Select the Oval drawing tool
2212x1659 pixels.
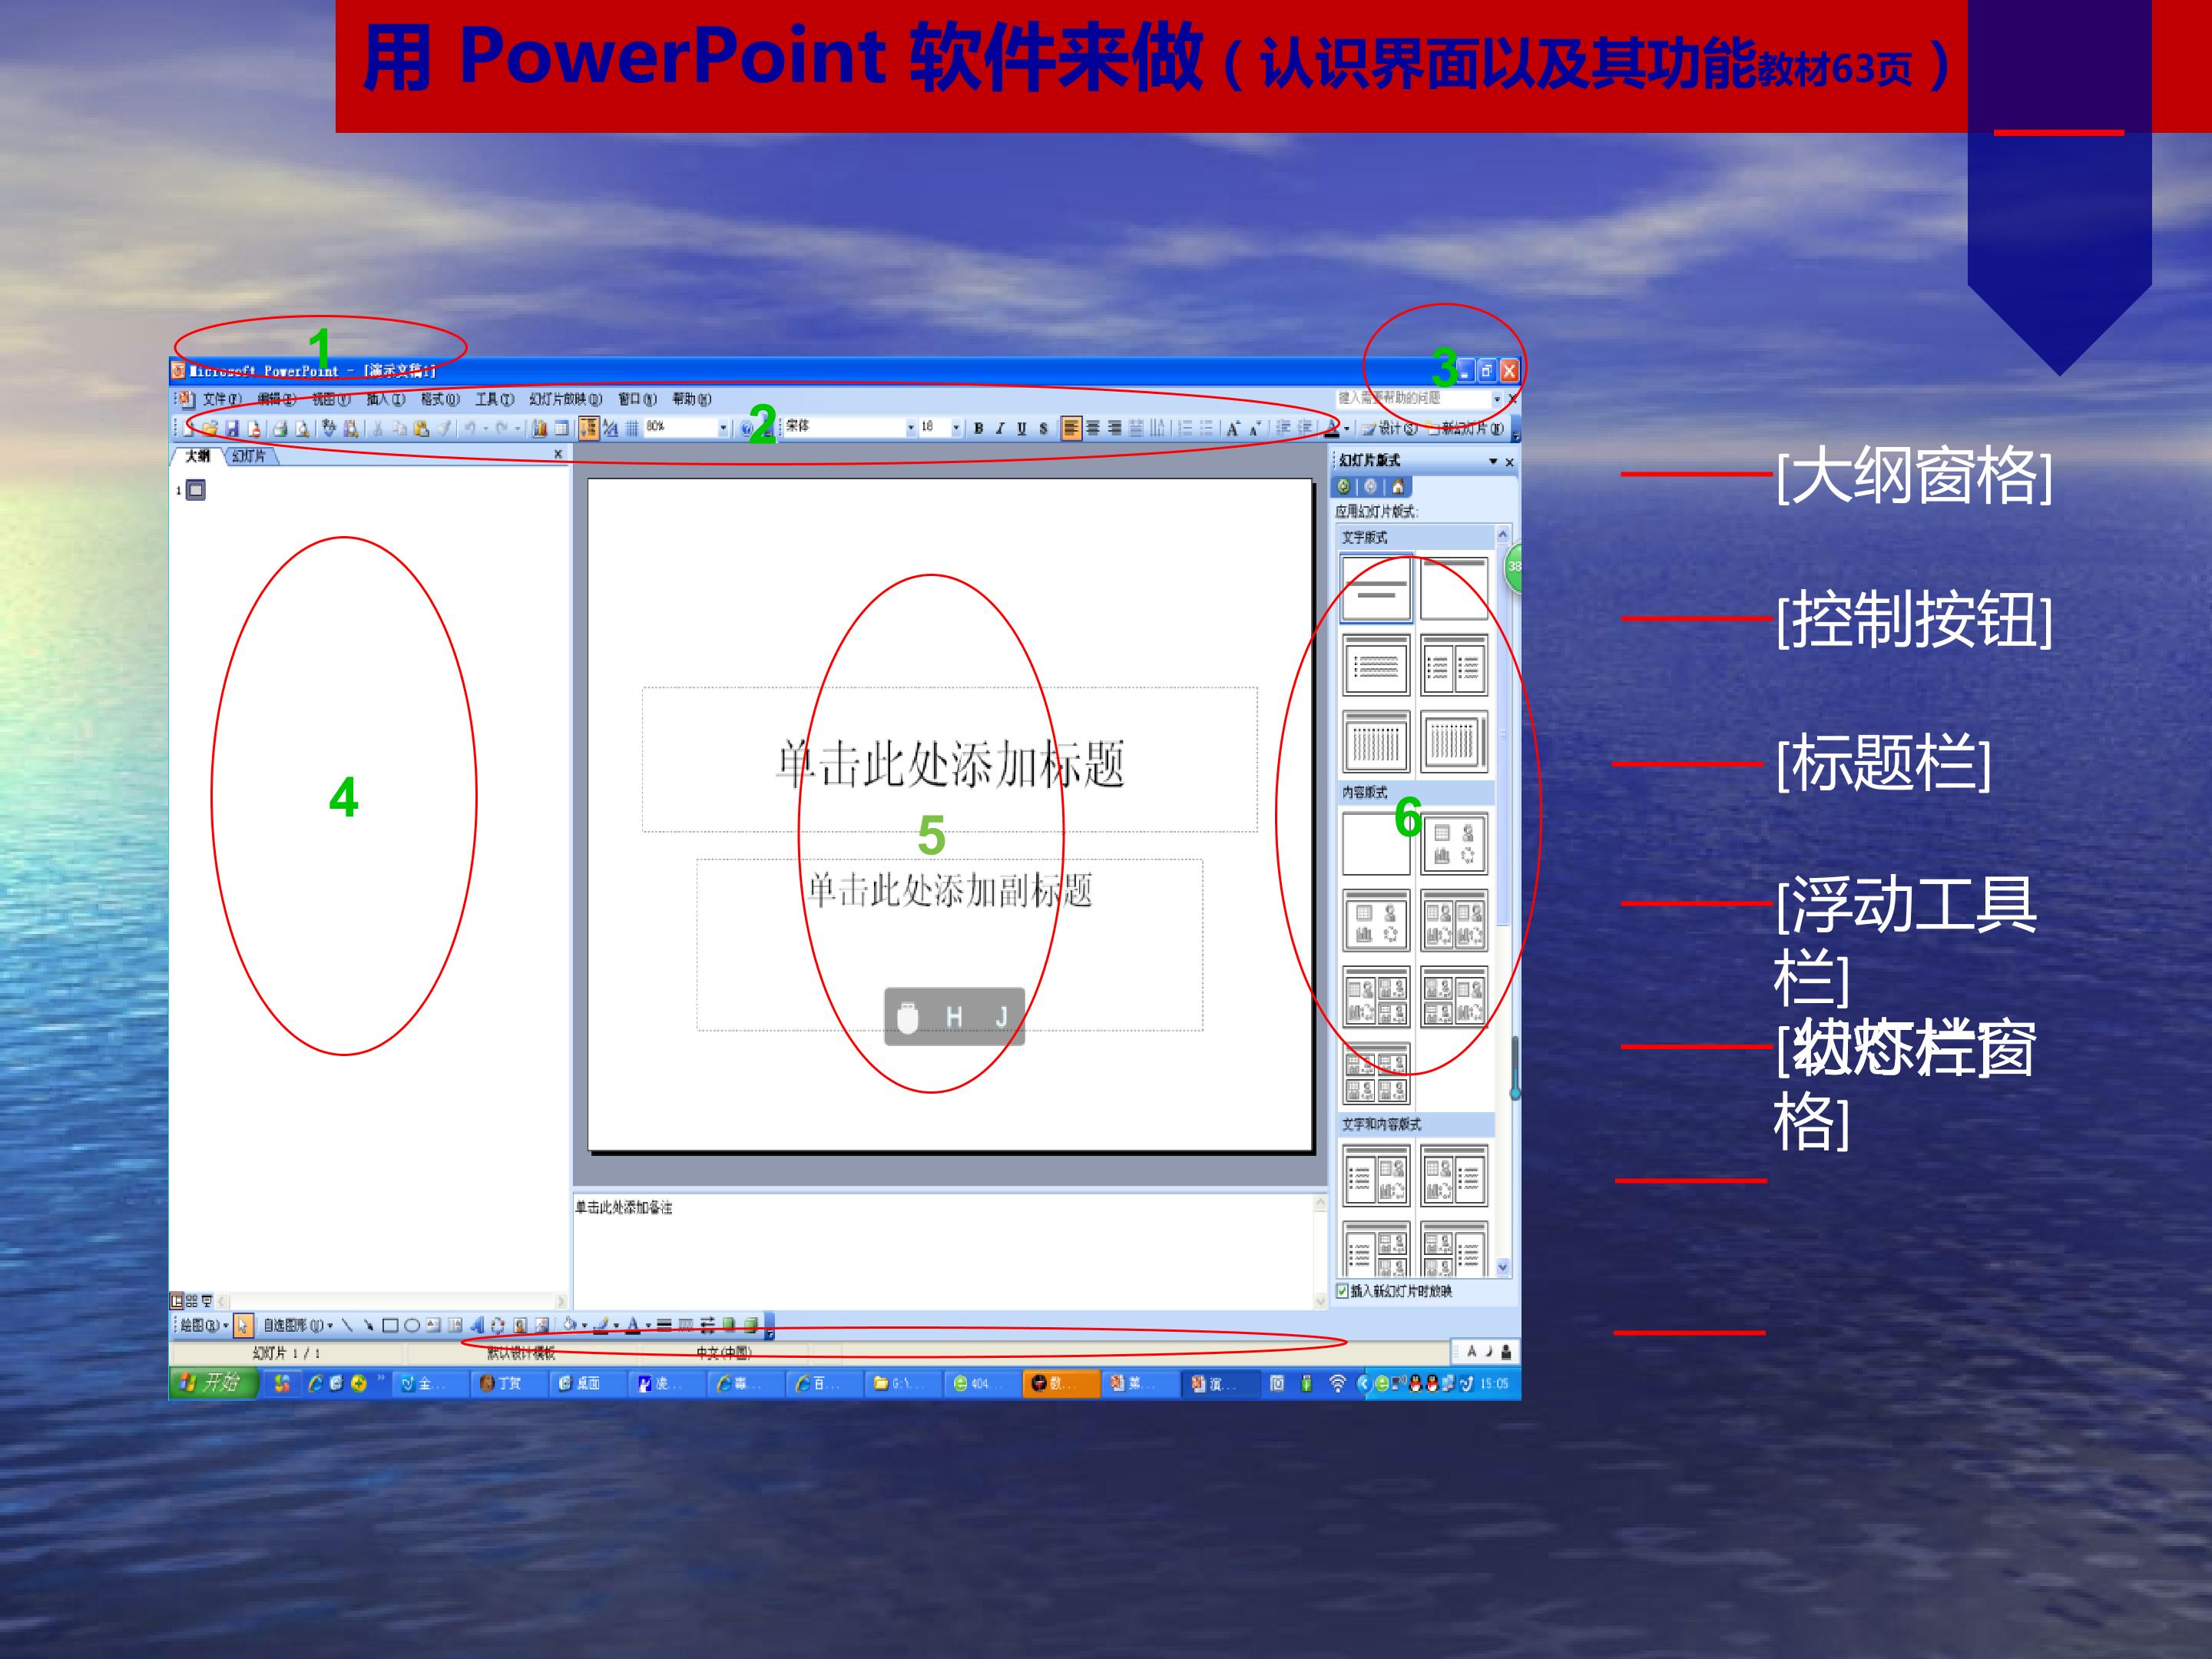point(411,1326)
